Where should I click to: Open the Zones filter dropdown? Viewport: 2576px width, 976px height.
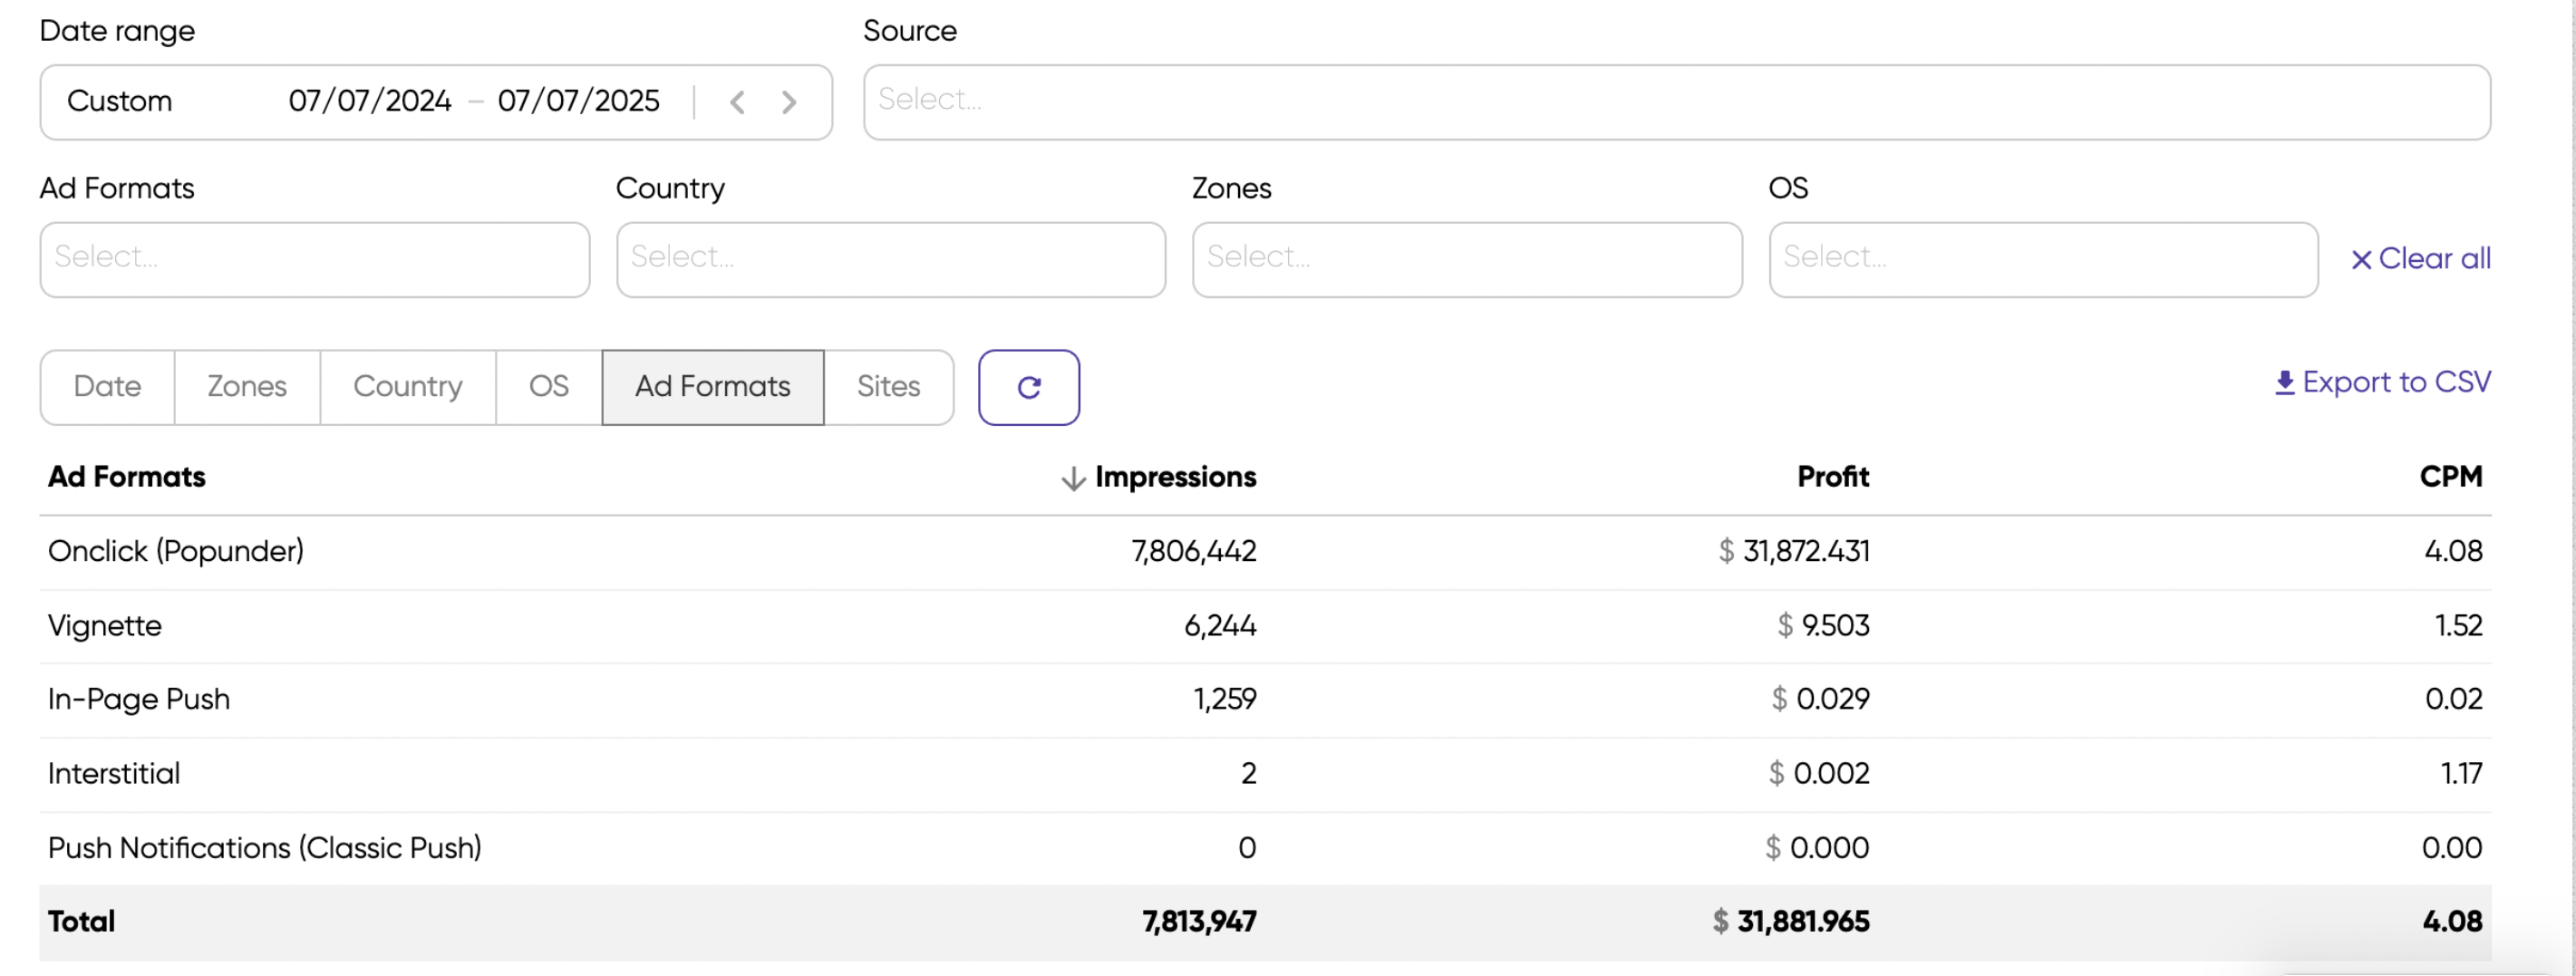point(1466,259)
